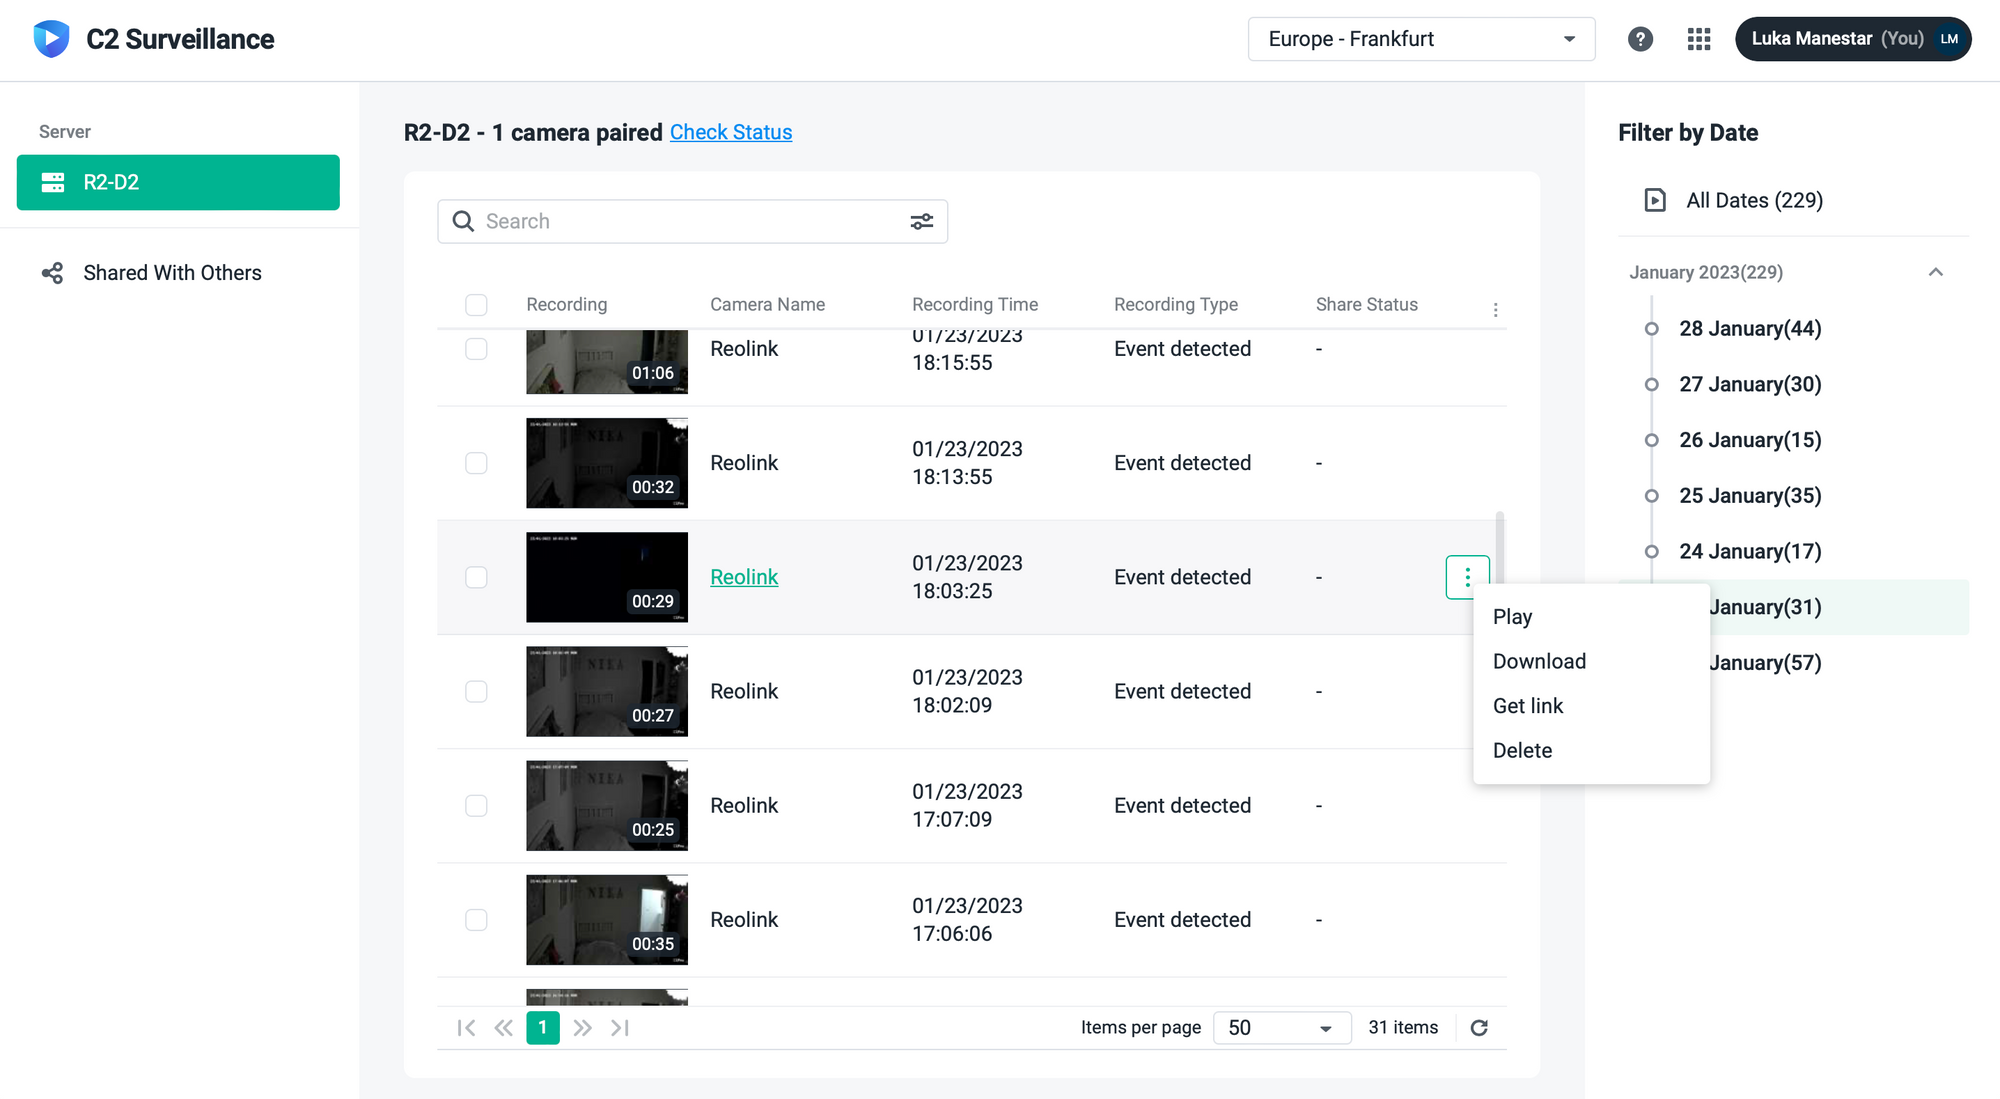Viewport: 2000px width, 1099px height.
Task: Click the Shared With Others share icon
Action: 52,273
